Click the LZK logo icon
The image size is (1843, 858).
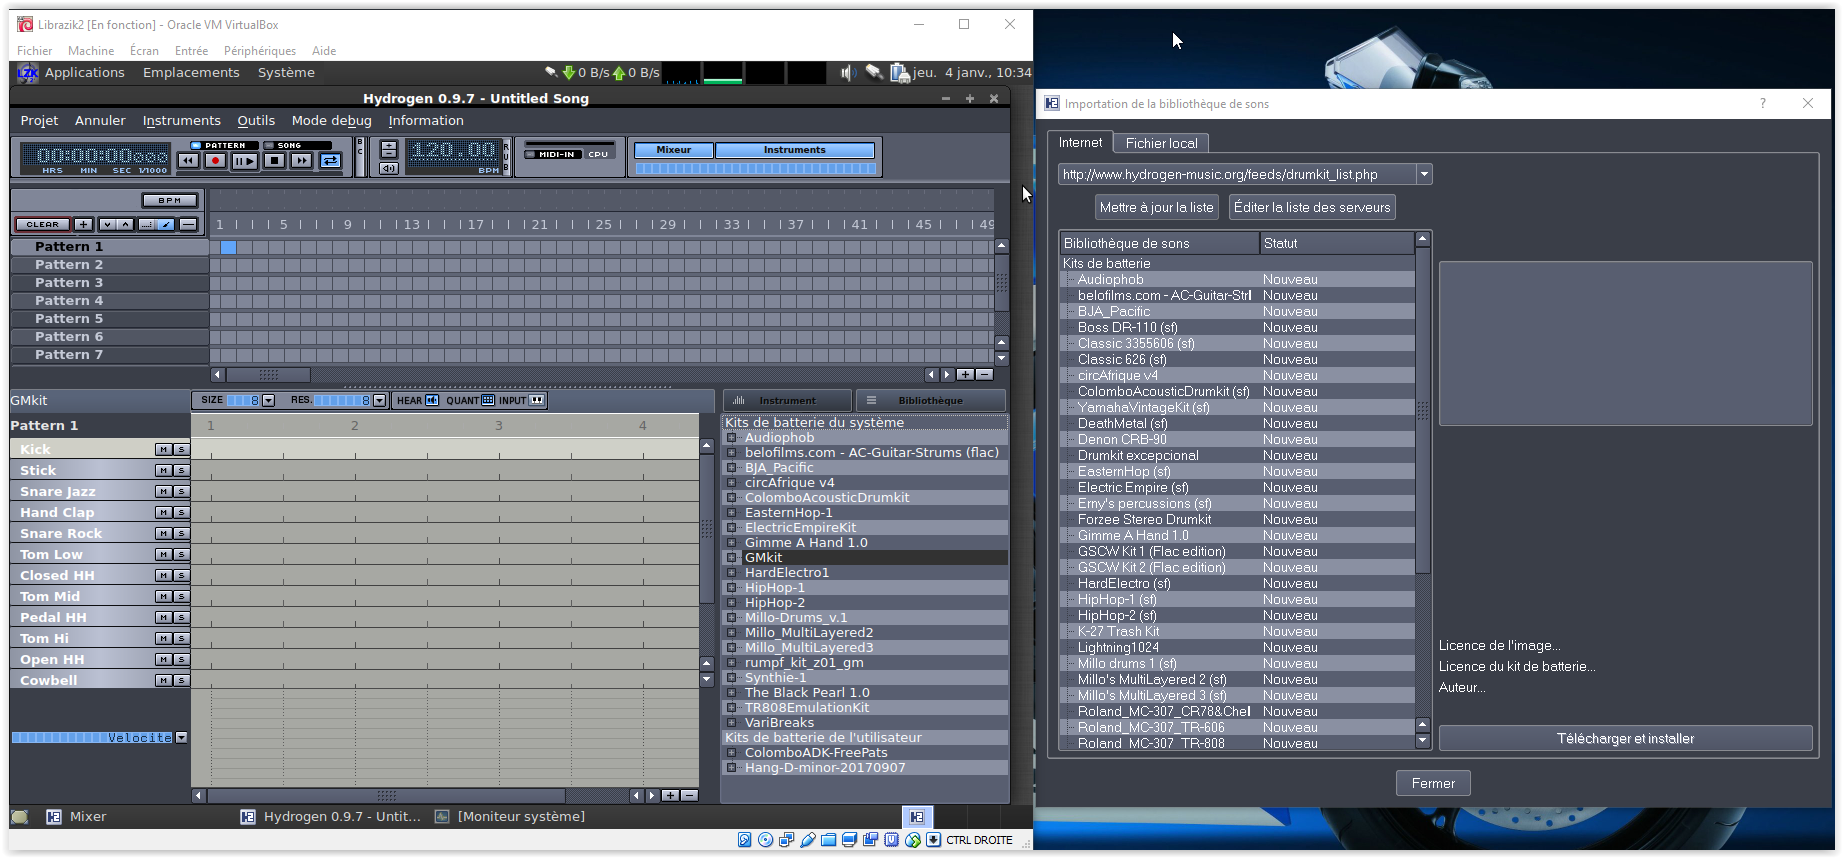[x=28, y=73]
